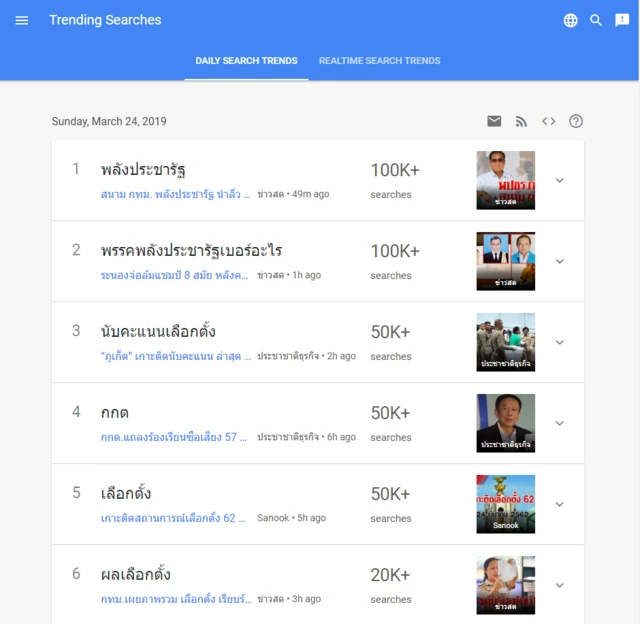Expand the number 5 trend chevron
This screenshot has width=640, height=624.
pyautogui.click(x=559, y=504)
